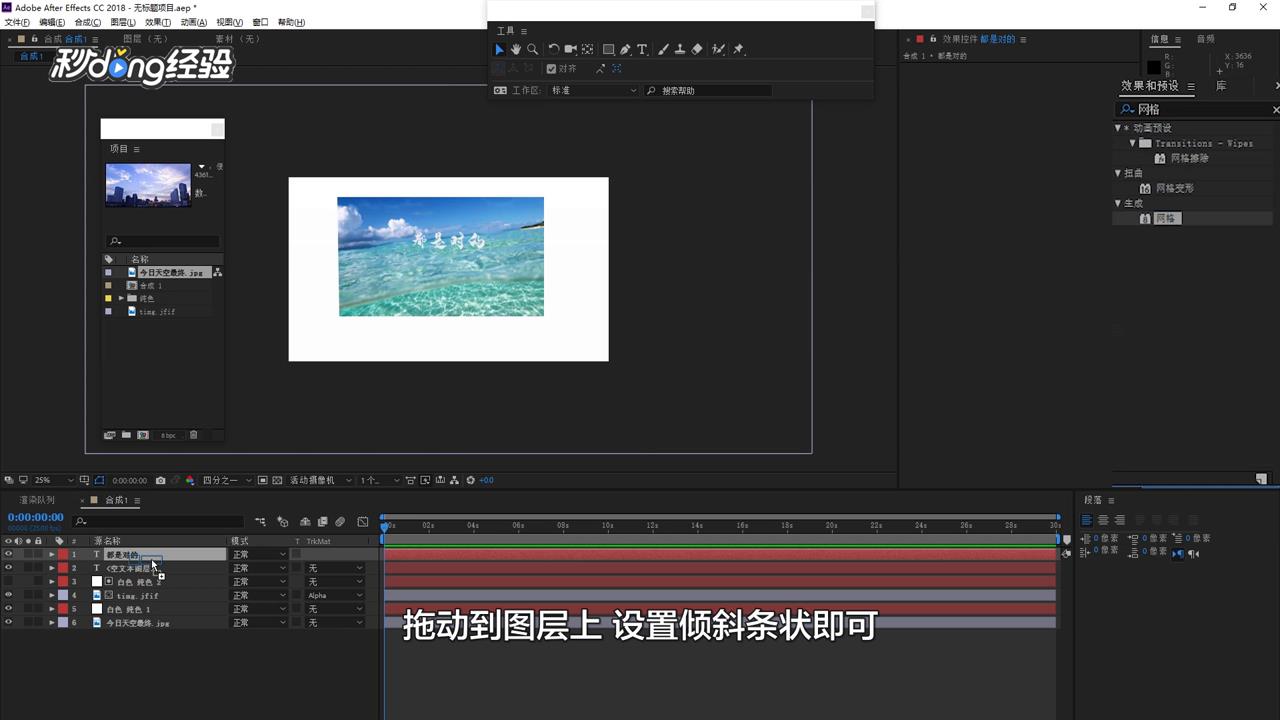Toggle the shy layers switch icon

click(x=305, y=521)
